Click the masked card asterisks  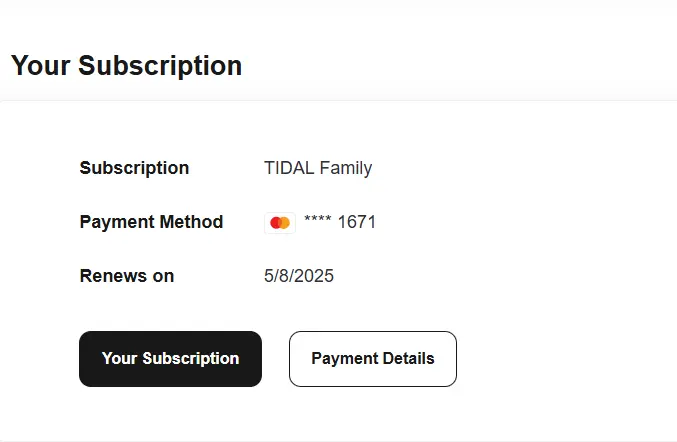(x=318, y=219)
